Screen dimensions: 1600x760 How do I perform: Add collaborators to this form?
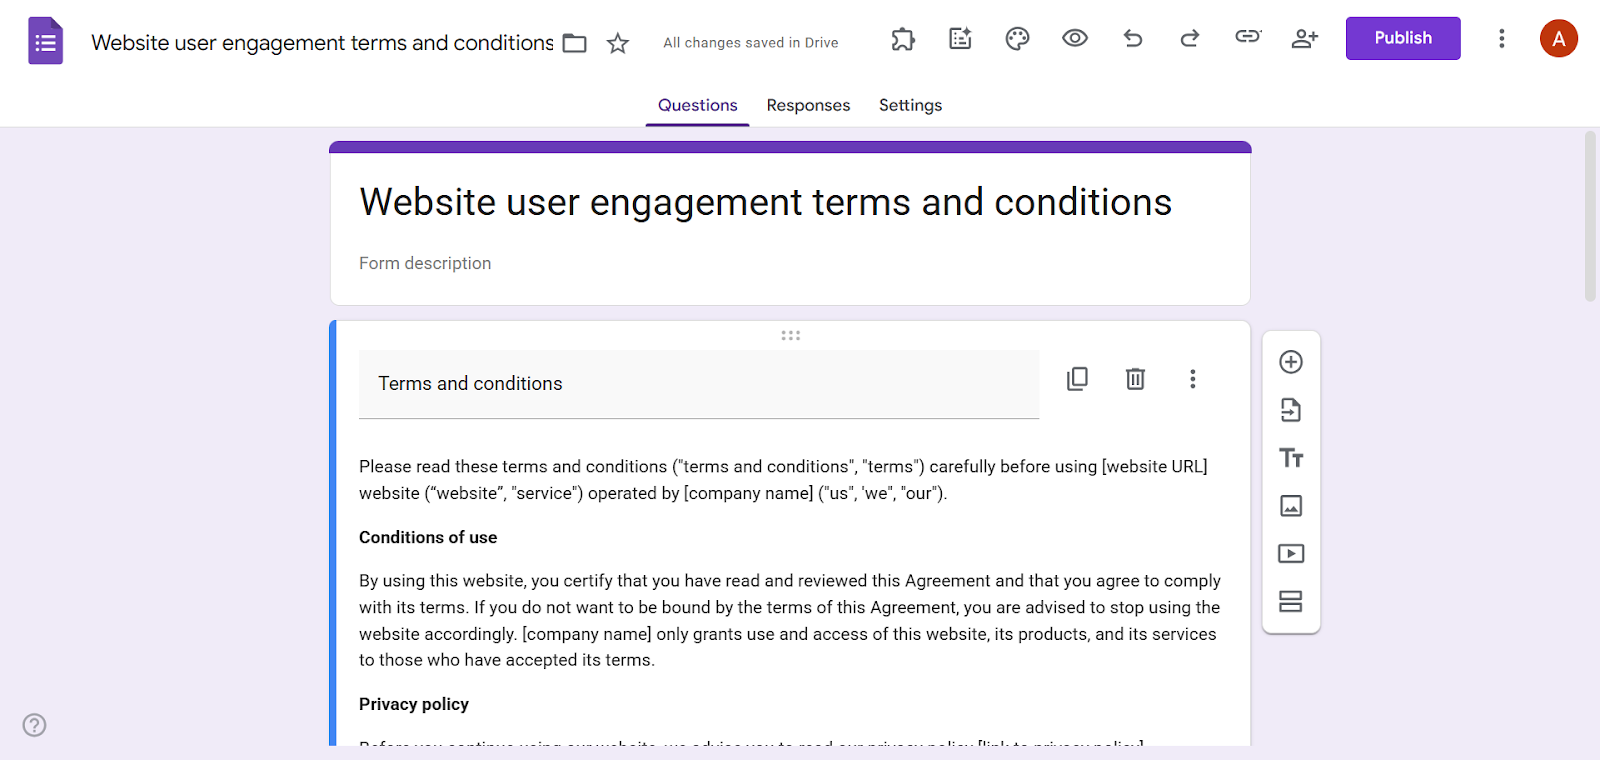(x=1305, y=38)
